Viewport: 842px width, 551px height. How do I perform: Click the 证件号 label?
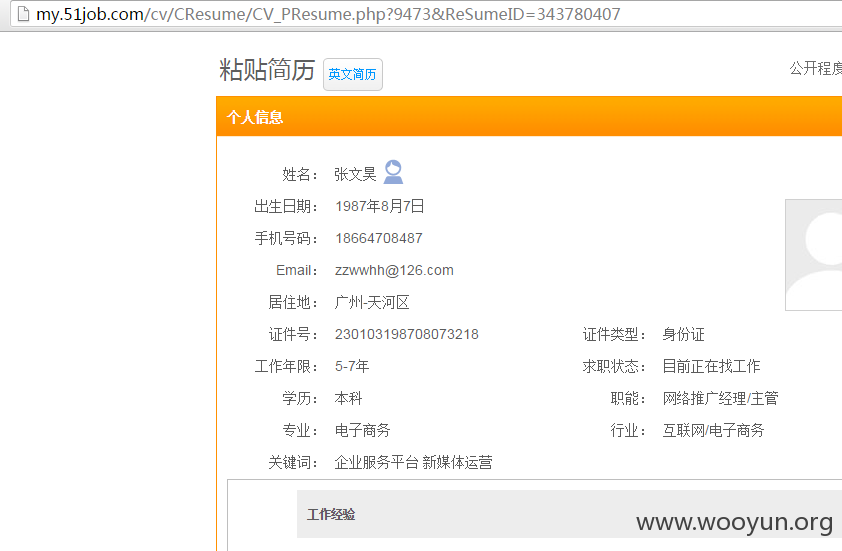293,335
